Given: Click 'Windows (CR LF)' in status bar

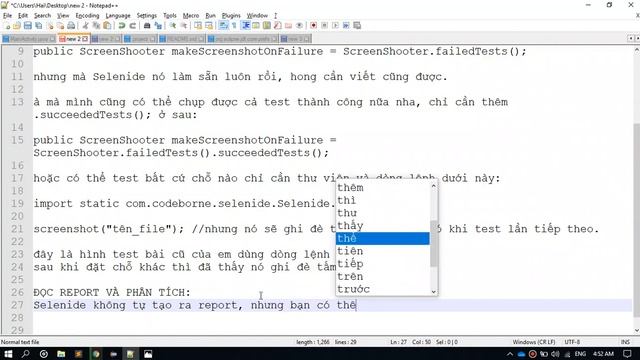Looking at the screenshot, I should click(534, 342).
